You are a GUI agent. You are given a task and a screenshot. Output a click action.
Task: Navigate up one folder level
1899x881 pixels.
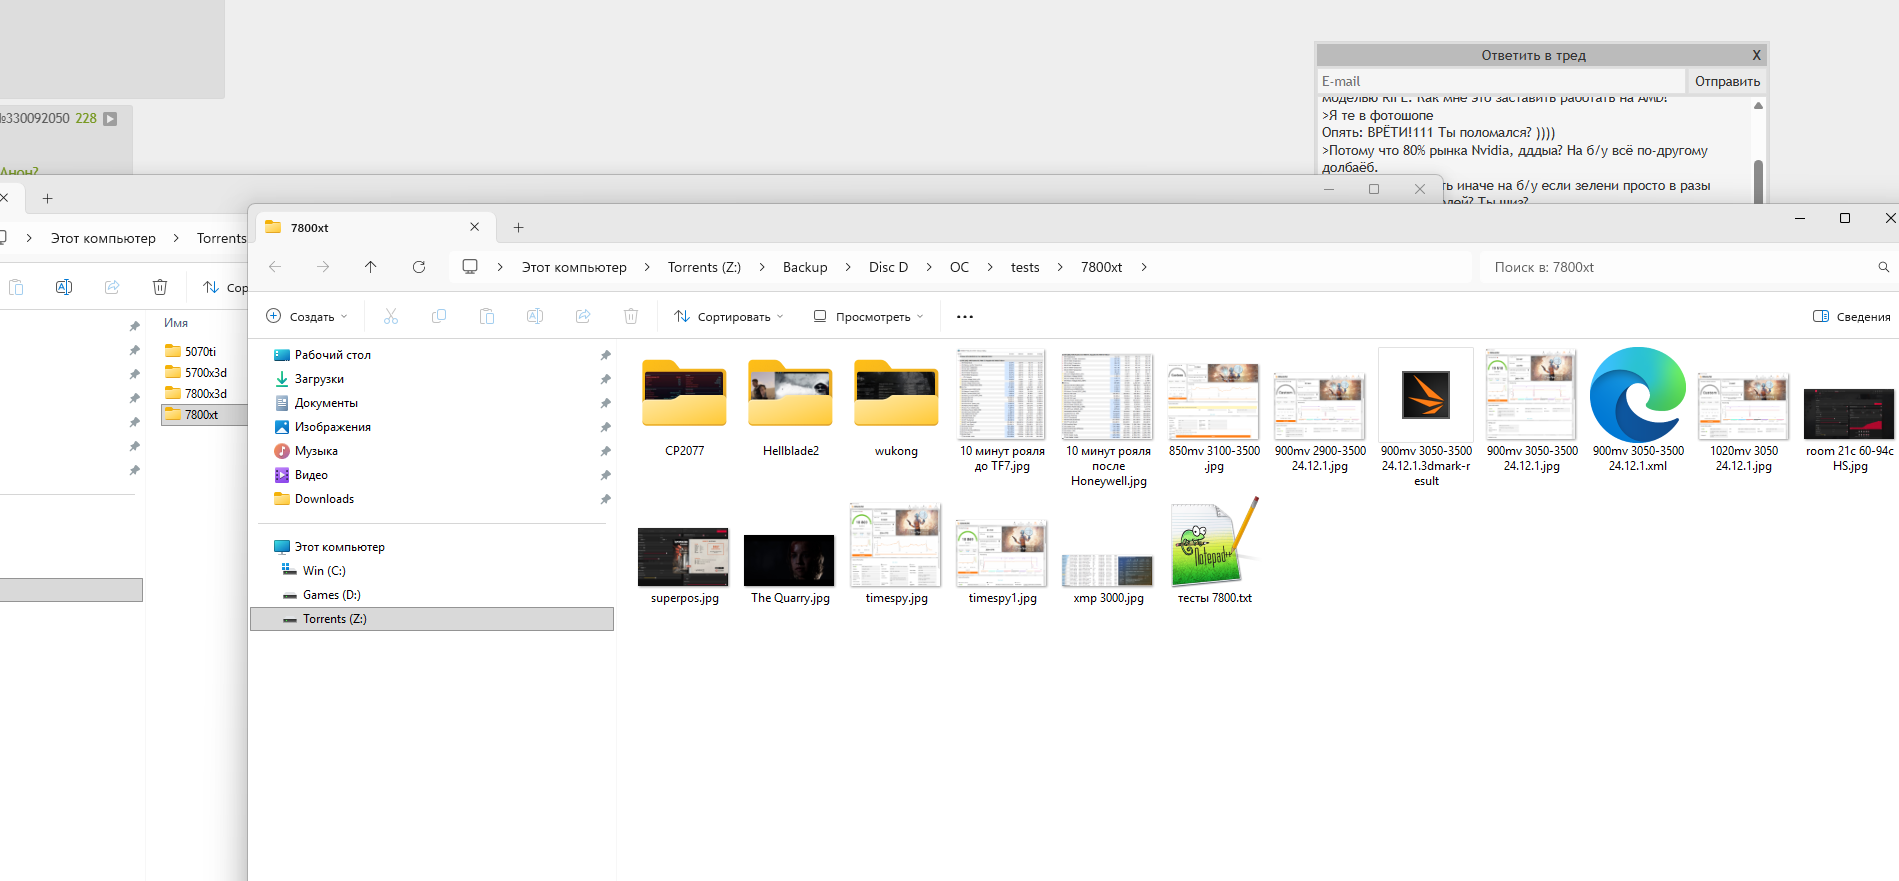click(x=371, y=267)
